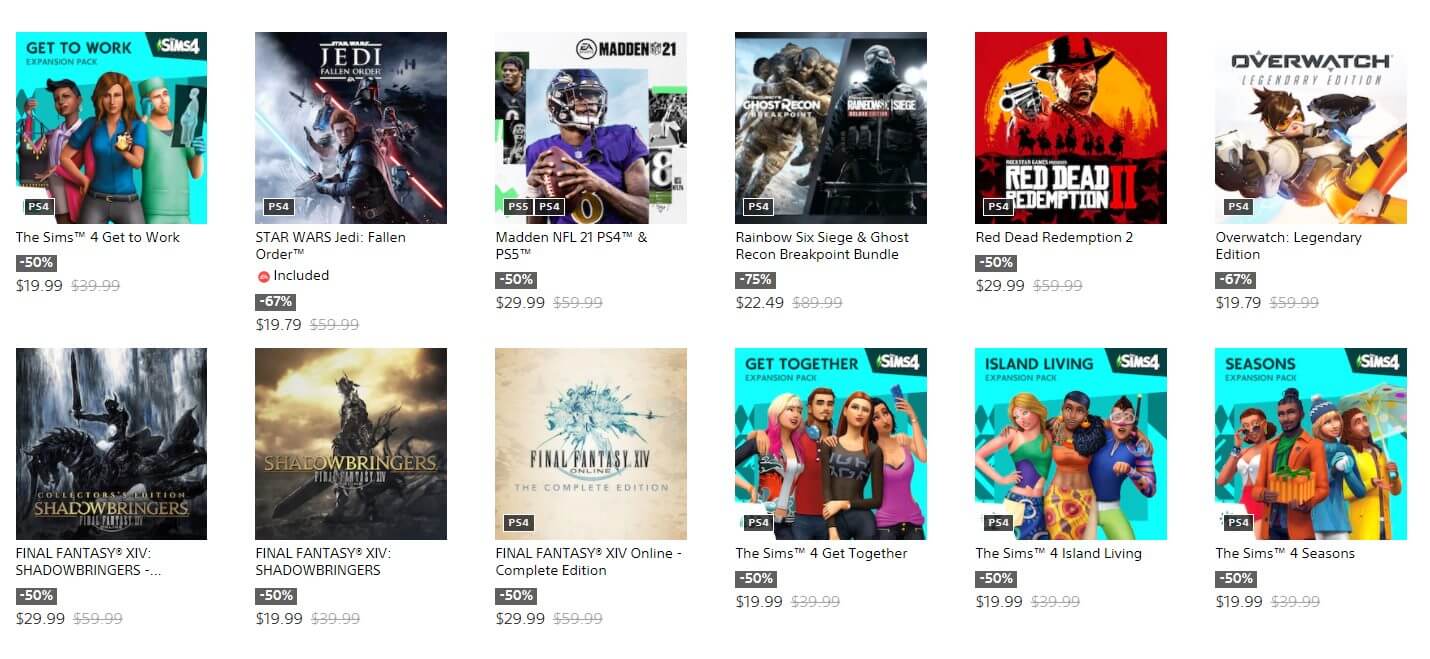Open The Sims 4 Get to Work cover
The image size is (1430, 659).
[x=111, y=128]
